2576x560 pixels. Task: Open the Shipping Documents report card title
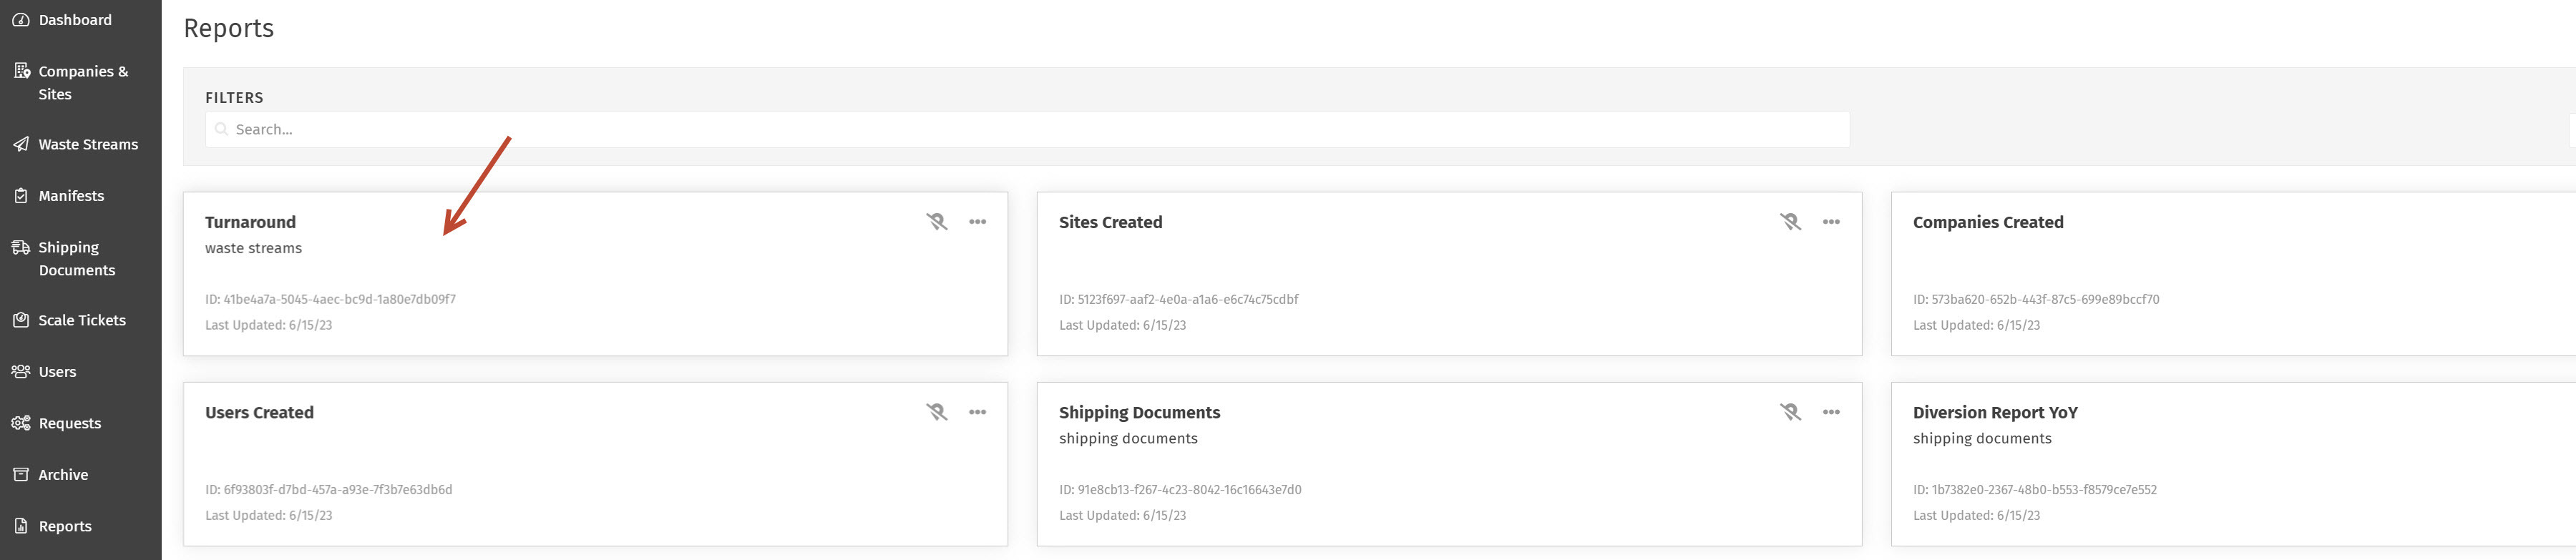[1139, 412]
